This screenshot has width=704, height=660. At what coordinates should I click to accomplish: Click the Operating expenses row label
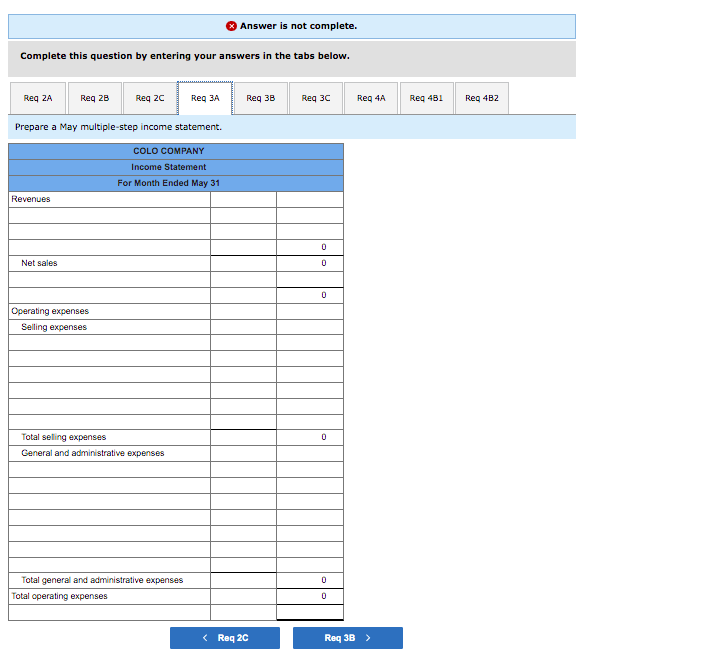50,311
